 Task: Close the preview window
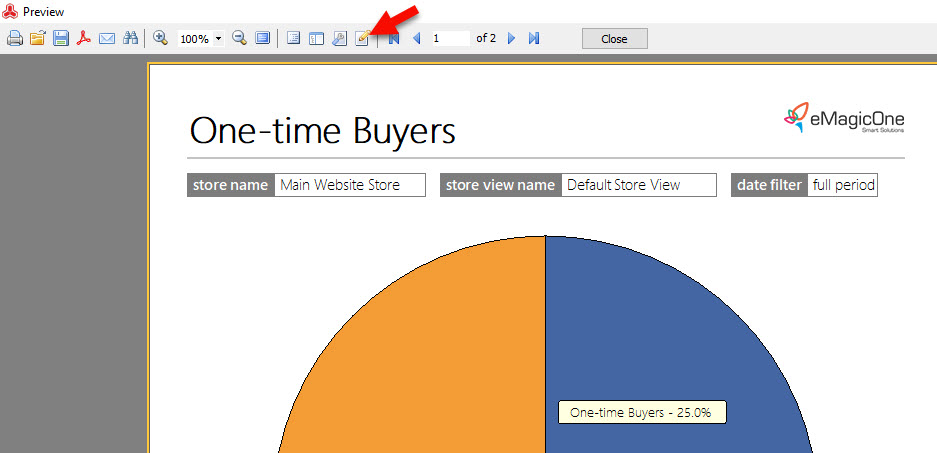tap(614, 39)
